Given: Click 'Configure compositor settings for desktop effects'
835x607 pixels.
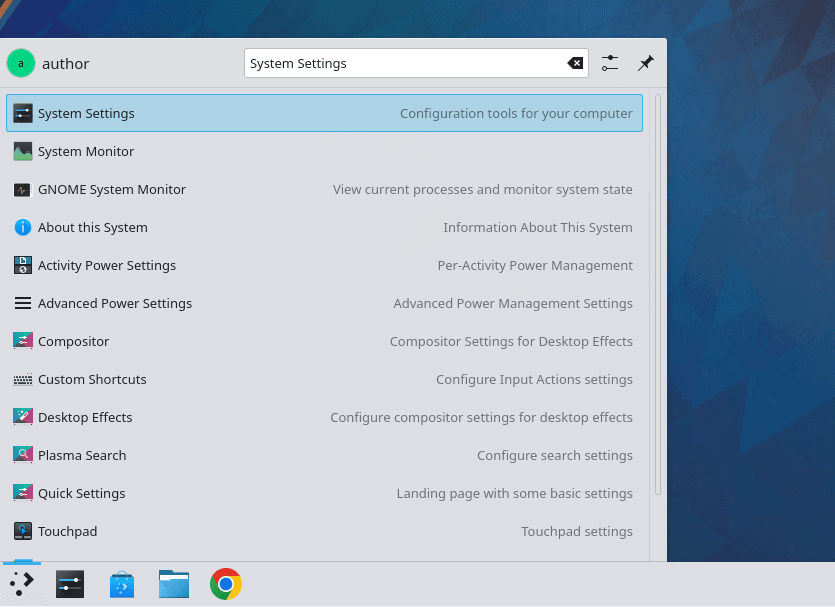Looking at the screenshot, I should coord(481,417).
